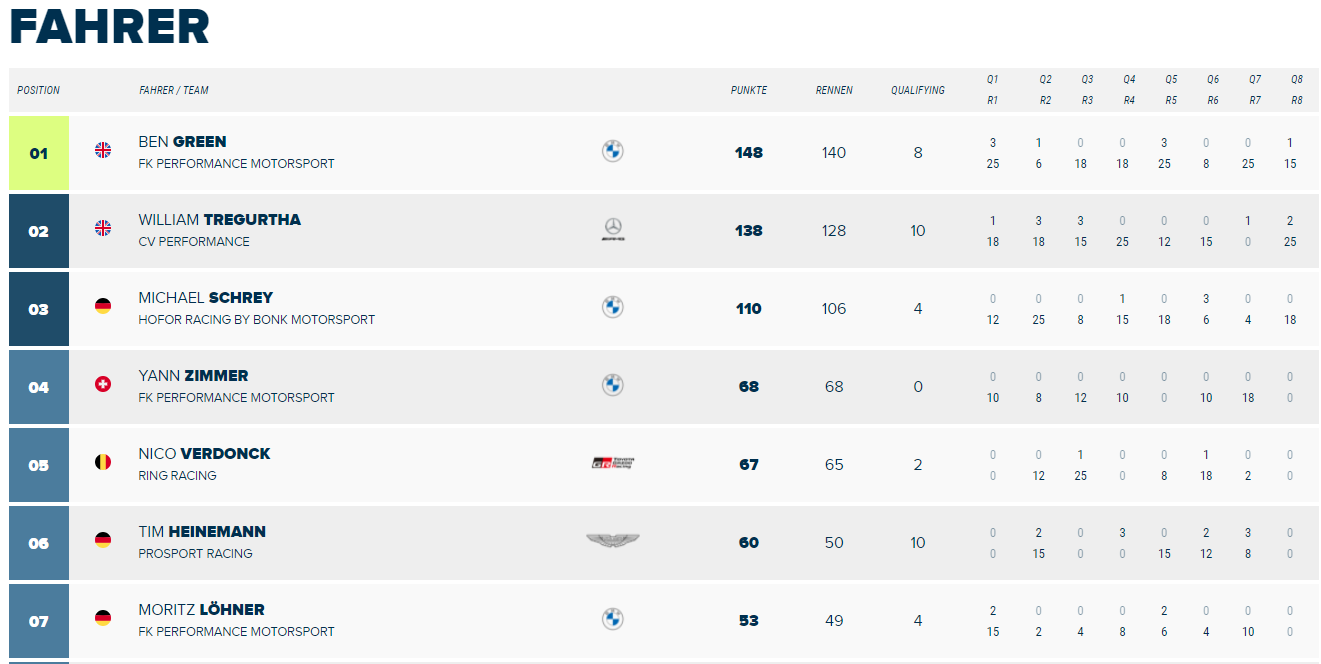Open William Tregurtha's driver entry
This screenshot has width=1321, height=664.
(x=220, y=220)
